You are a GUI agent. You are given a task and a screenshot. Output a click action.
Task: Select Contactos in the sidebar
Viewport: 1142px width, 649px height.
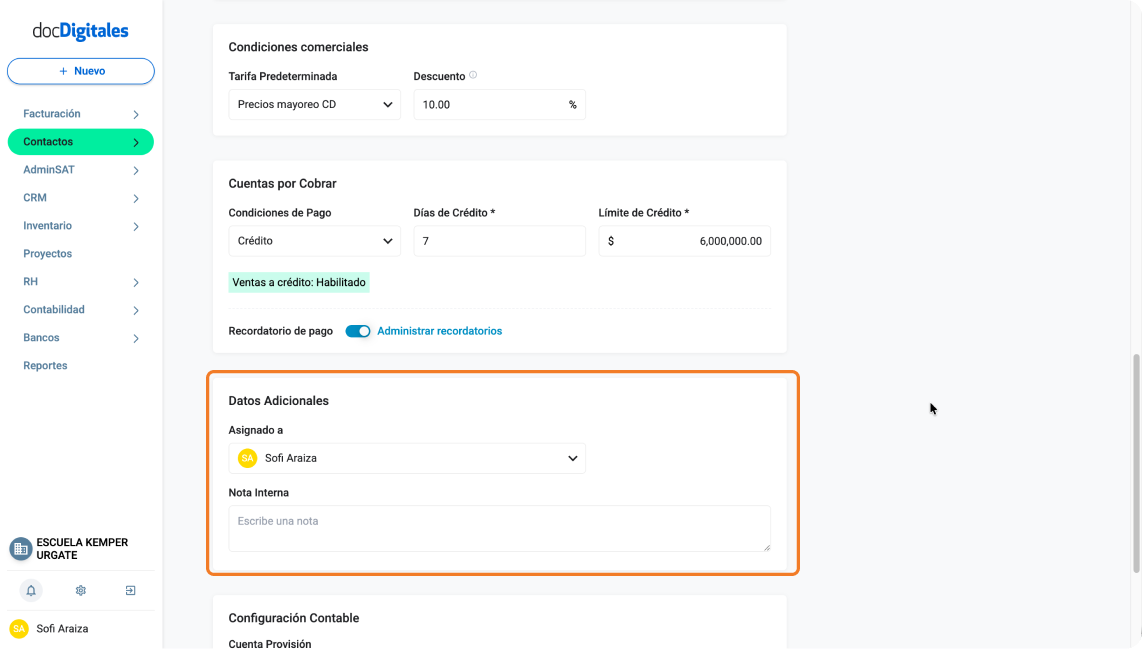(81, 142)
